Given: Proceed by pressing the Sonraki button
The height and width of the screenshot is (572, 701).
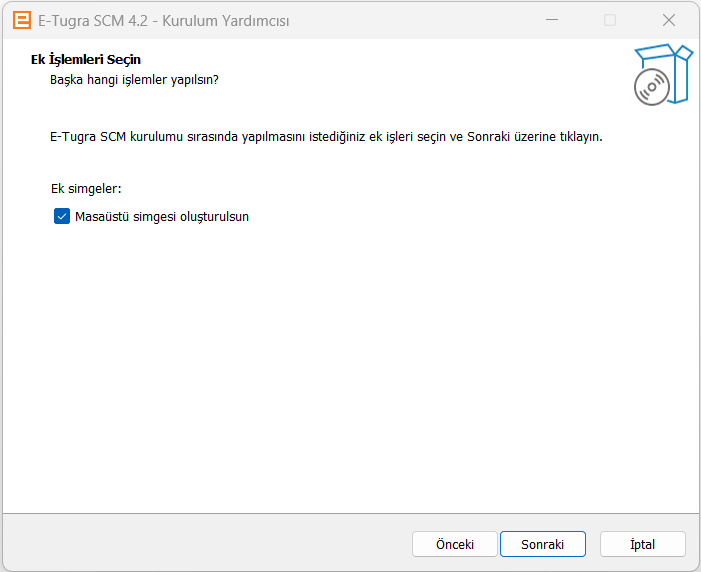Looking at the screenshot, I should (x=542, y=544).
